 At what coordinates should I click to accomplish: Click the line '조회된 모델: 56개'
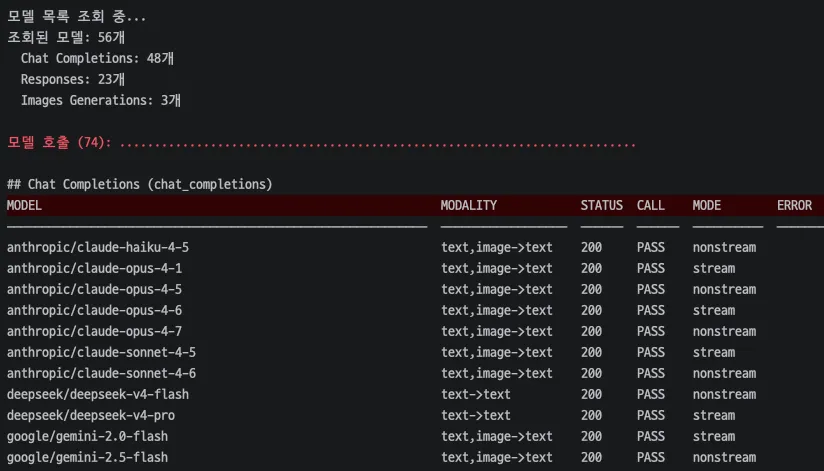[x=66, y=37]
